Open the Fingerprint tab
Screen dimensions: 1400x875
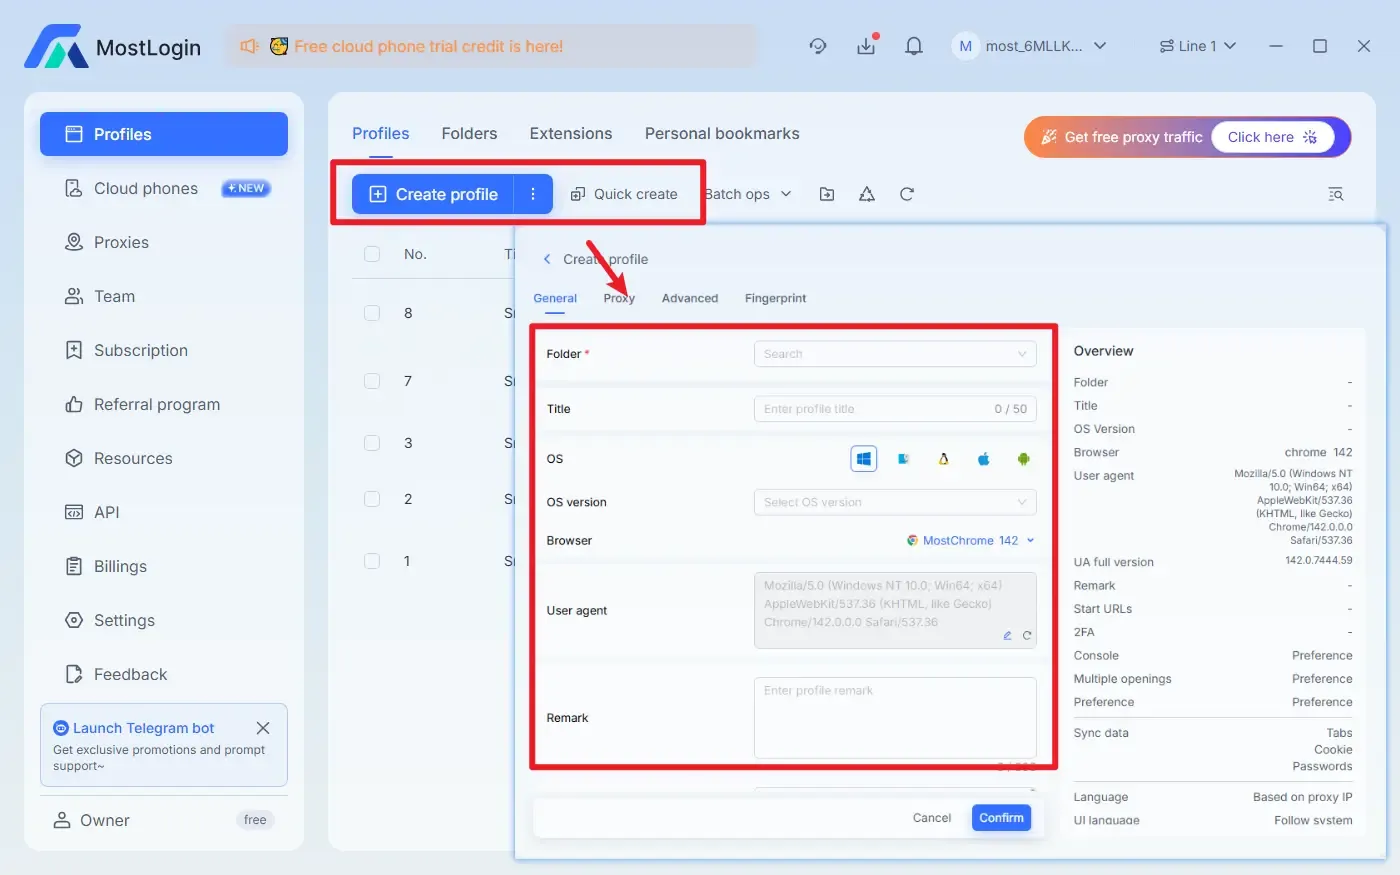(x=775, y=297)
